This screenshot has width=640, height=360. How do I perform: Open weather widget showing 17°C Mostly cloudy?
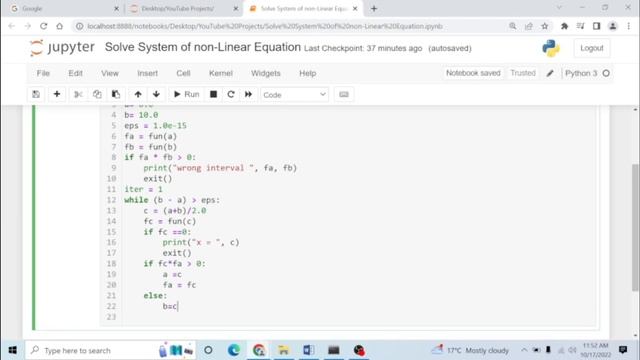point(470,350)
